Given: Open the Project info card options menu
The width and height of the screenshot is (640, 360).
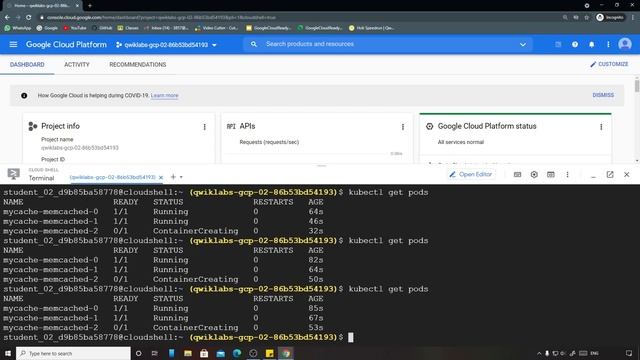Looking at the screenshot, I should coord(204,127).
